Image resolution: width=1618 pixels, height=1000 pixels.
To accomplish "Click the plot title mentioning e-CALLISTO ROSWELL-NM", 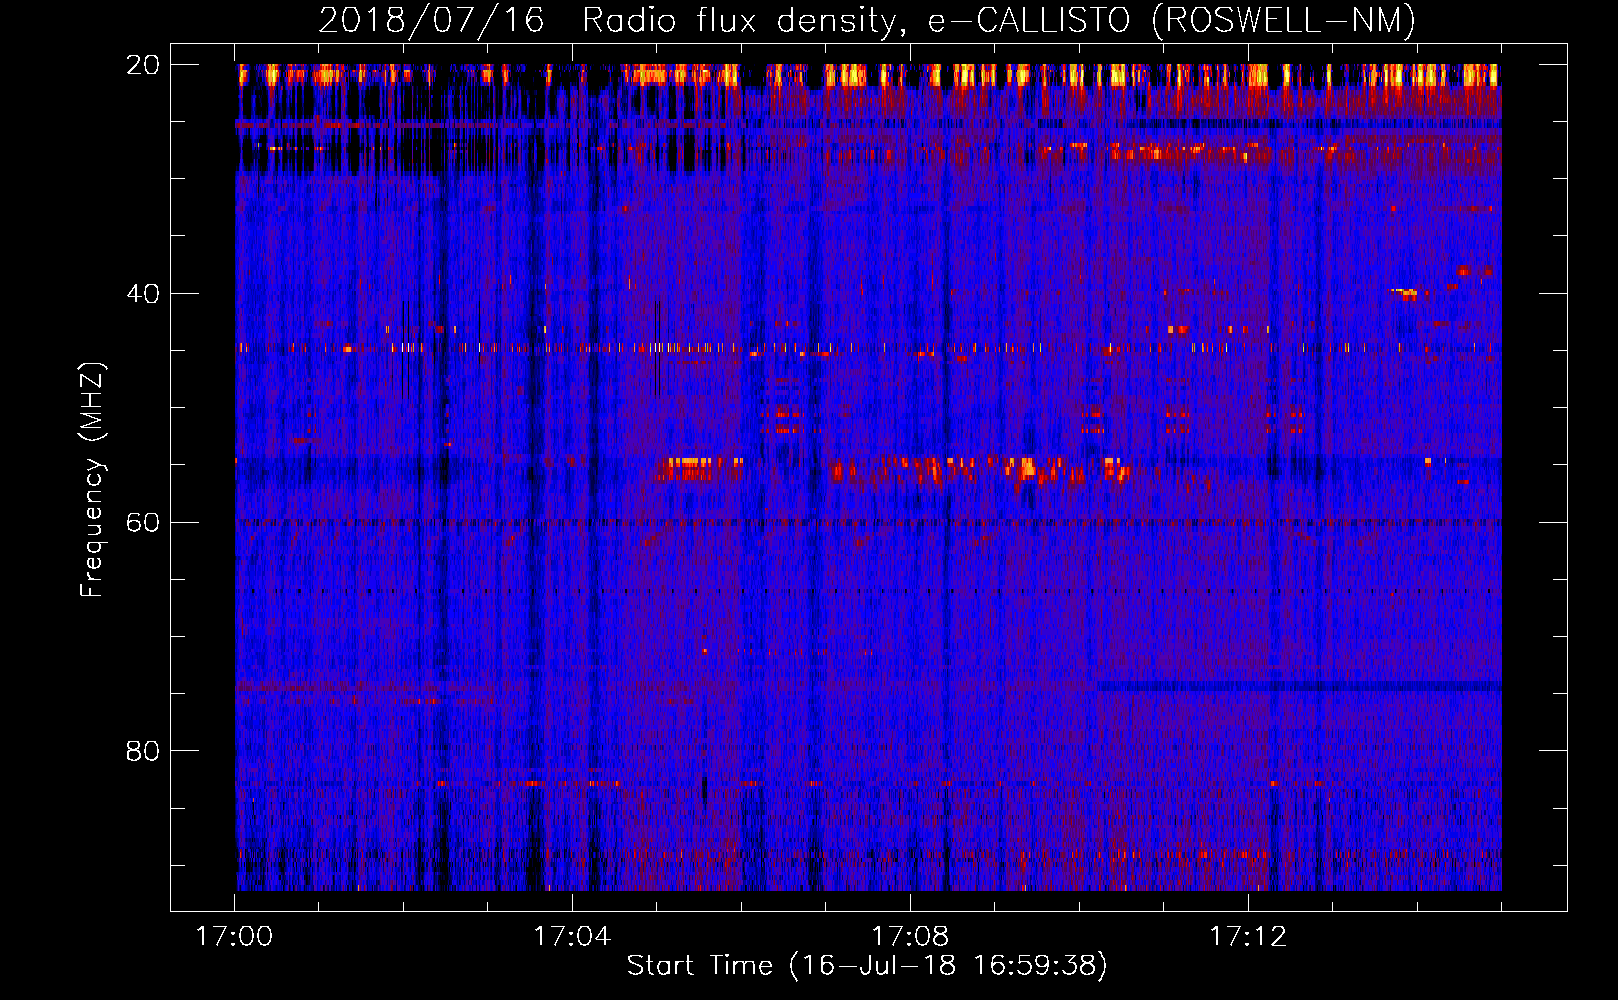I will [867, 20].
